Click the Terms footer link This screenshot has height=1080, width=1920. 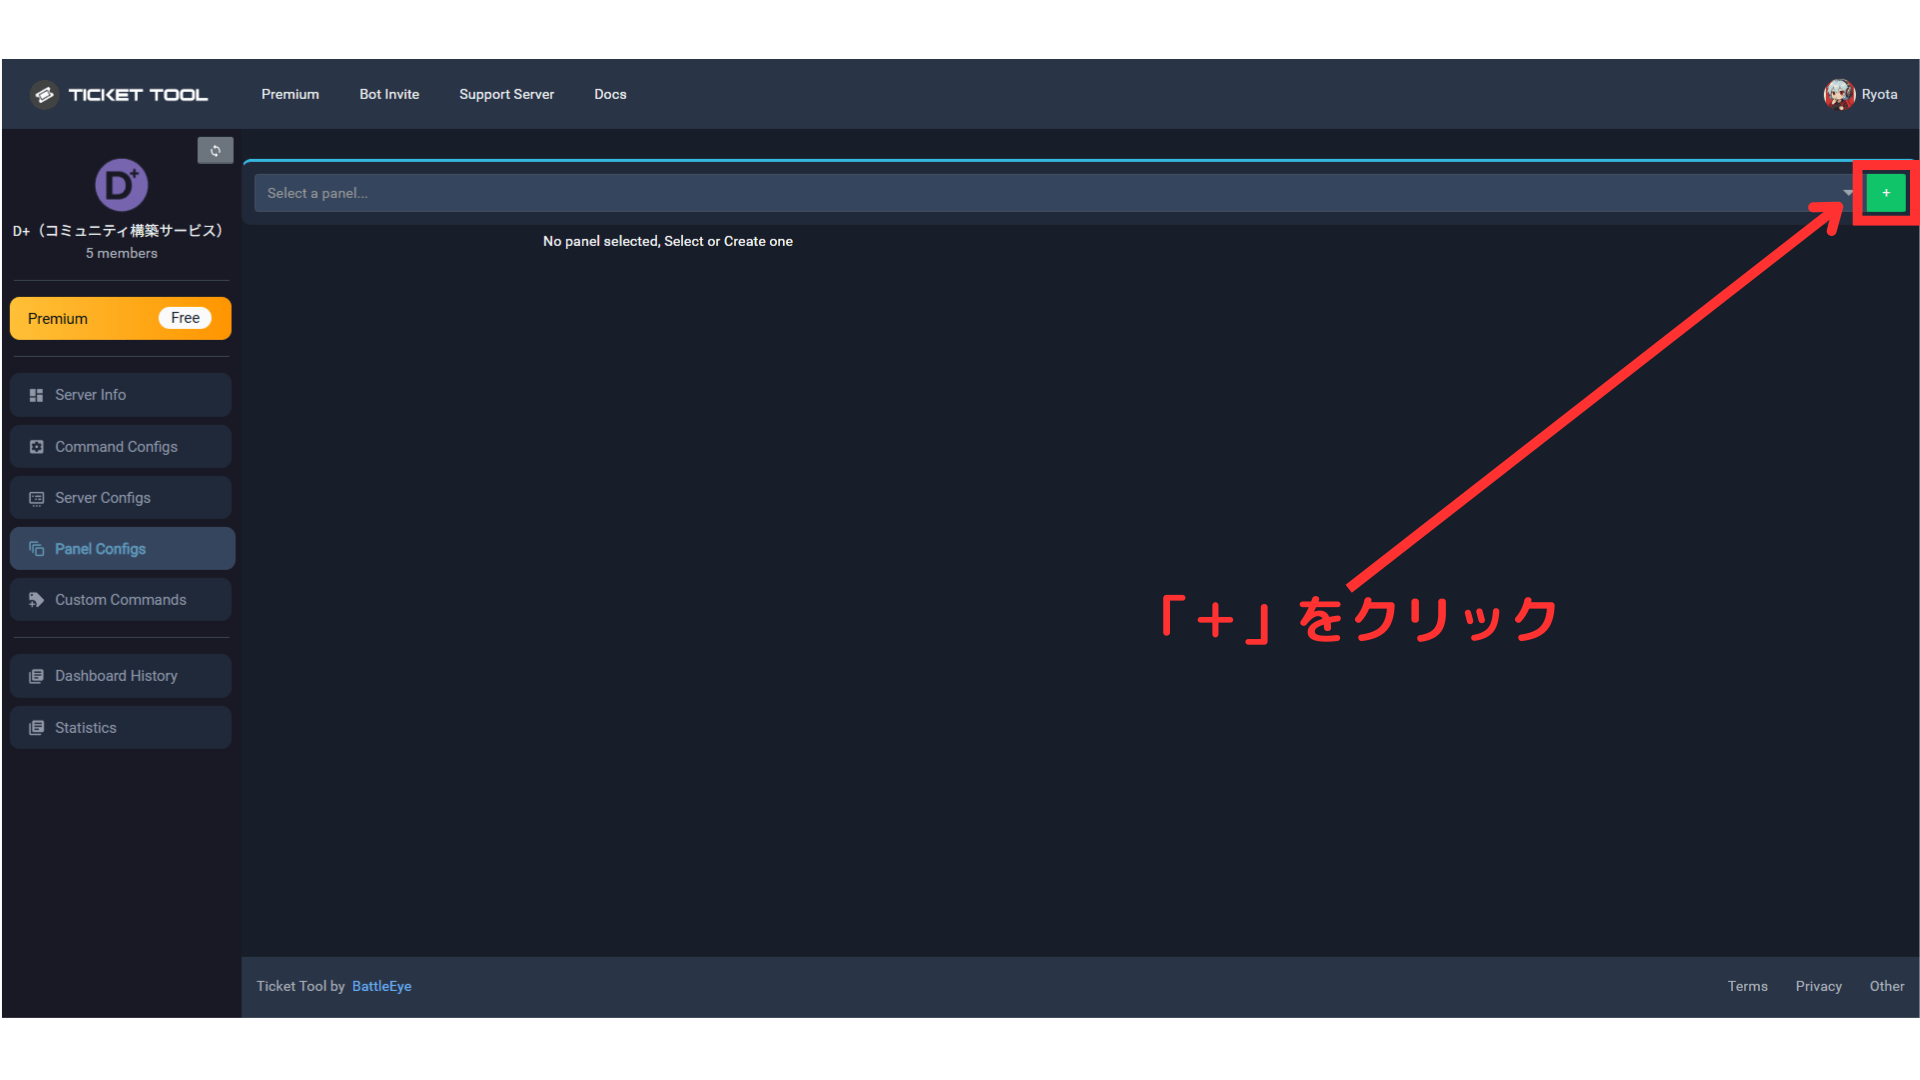pyautogui.click(x=1747, y=986)
